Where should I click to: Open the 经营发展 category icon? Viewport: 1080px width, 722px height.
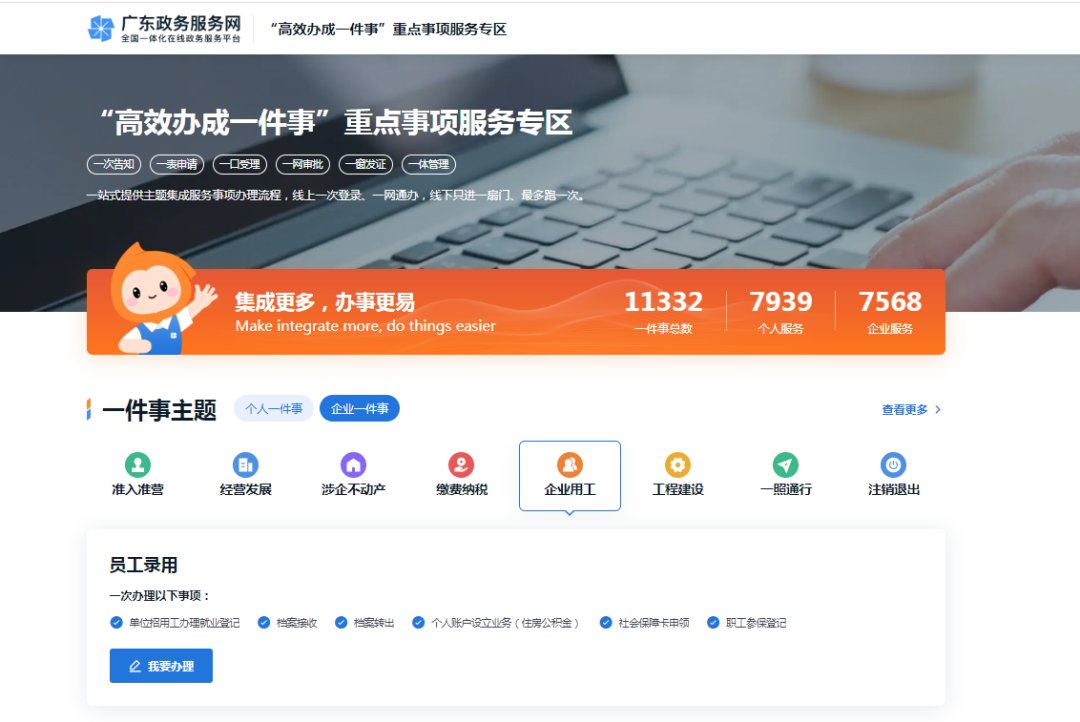(245, 463)
